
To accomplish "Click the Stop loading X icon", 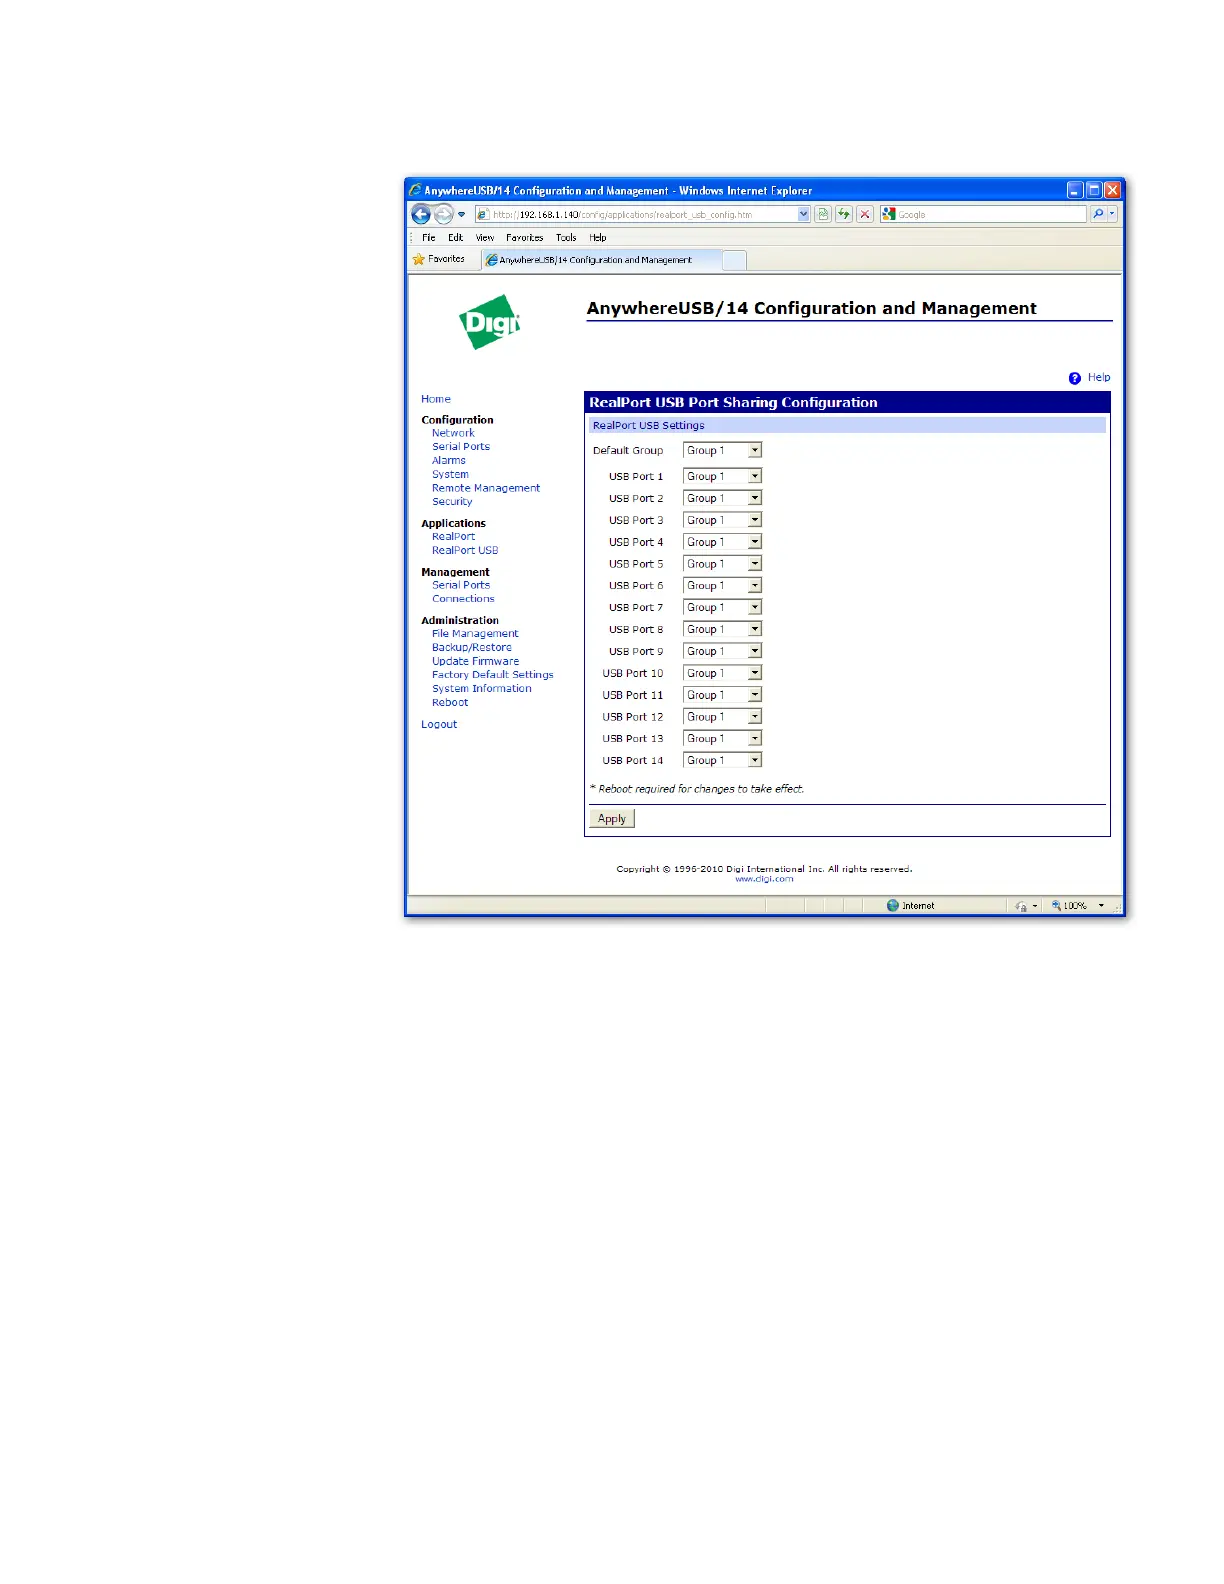I will coord(865,214).
